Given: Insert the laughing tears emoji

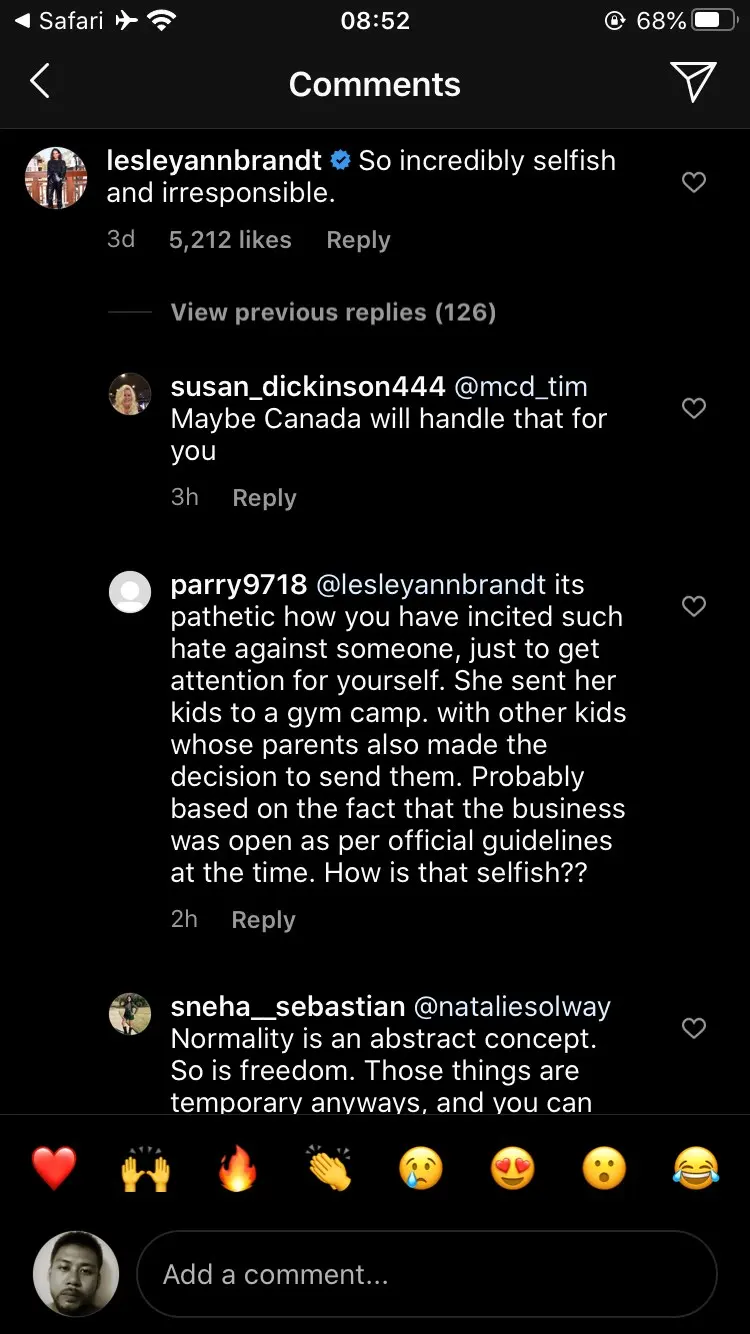Looking at the screenshot, I should [x=696, y=1167].
